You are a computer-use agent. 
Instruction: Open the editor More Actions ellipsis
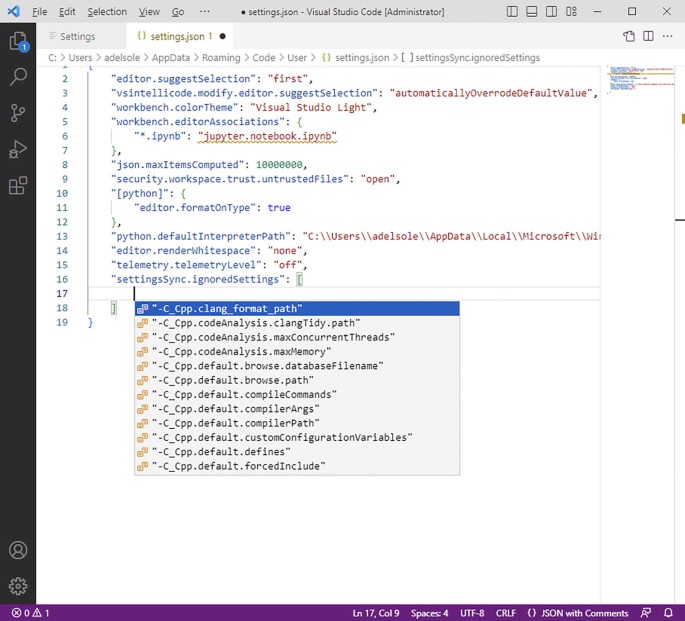click(668, 36)
